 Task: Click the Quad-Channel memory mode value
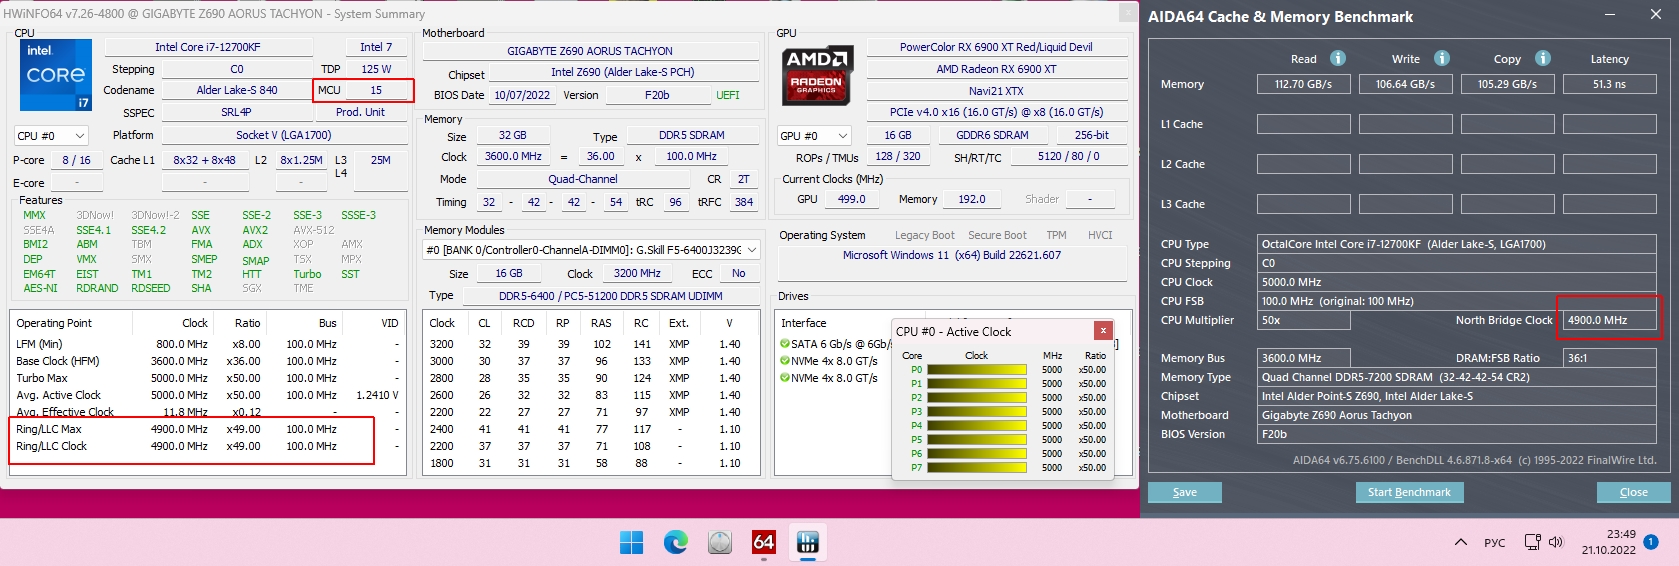(x=583, y=179)
